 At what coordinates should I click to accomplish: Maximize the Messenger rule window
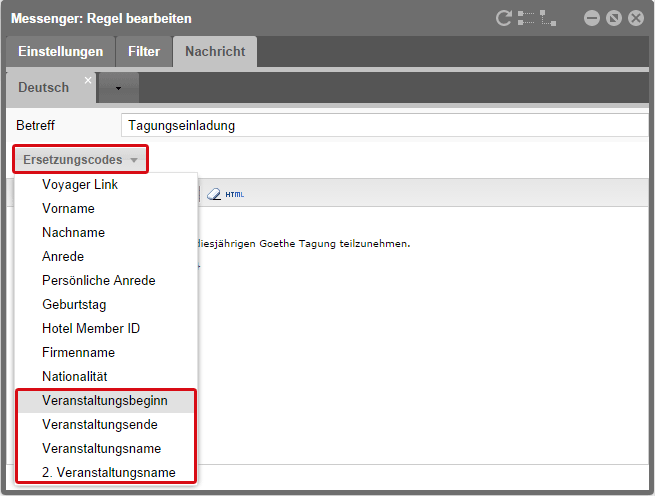pos(614,18)
